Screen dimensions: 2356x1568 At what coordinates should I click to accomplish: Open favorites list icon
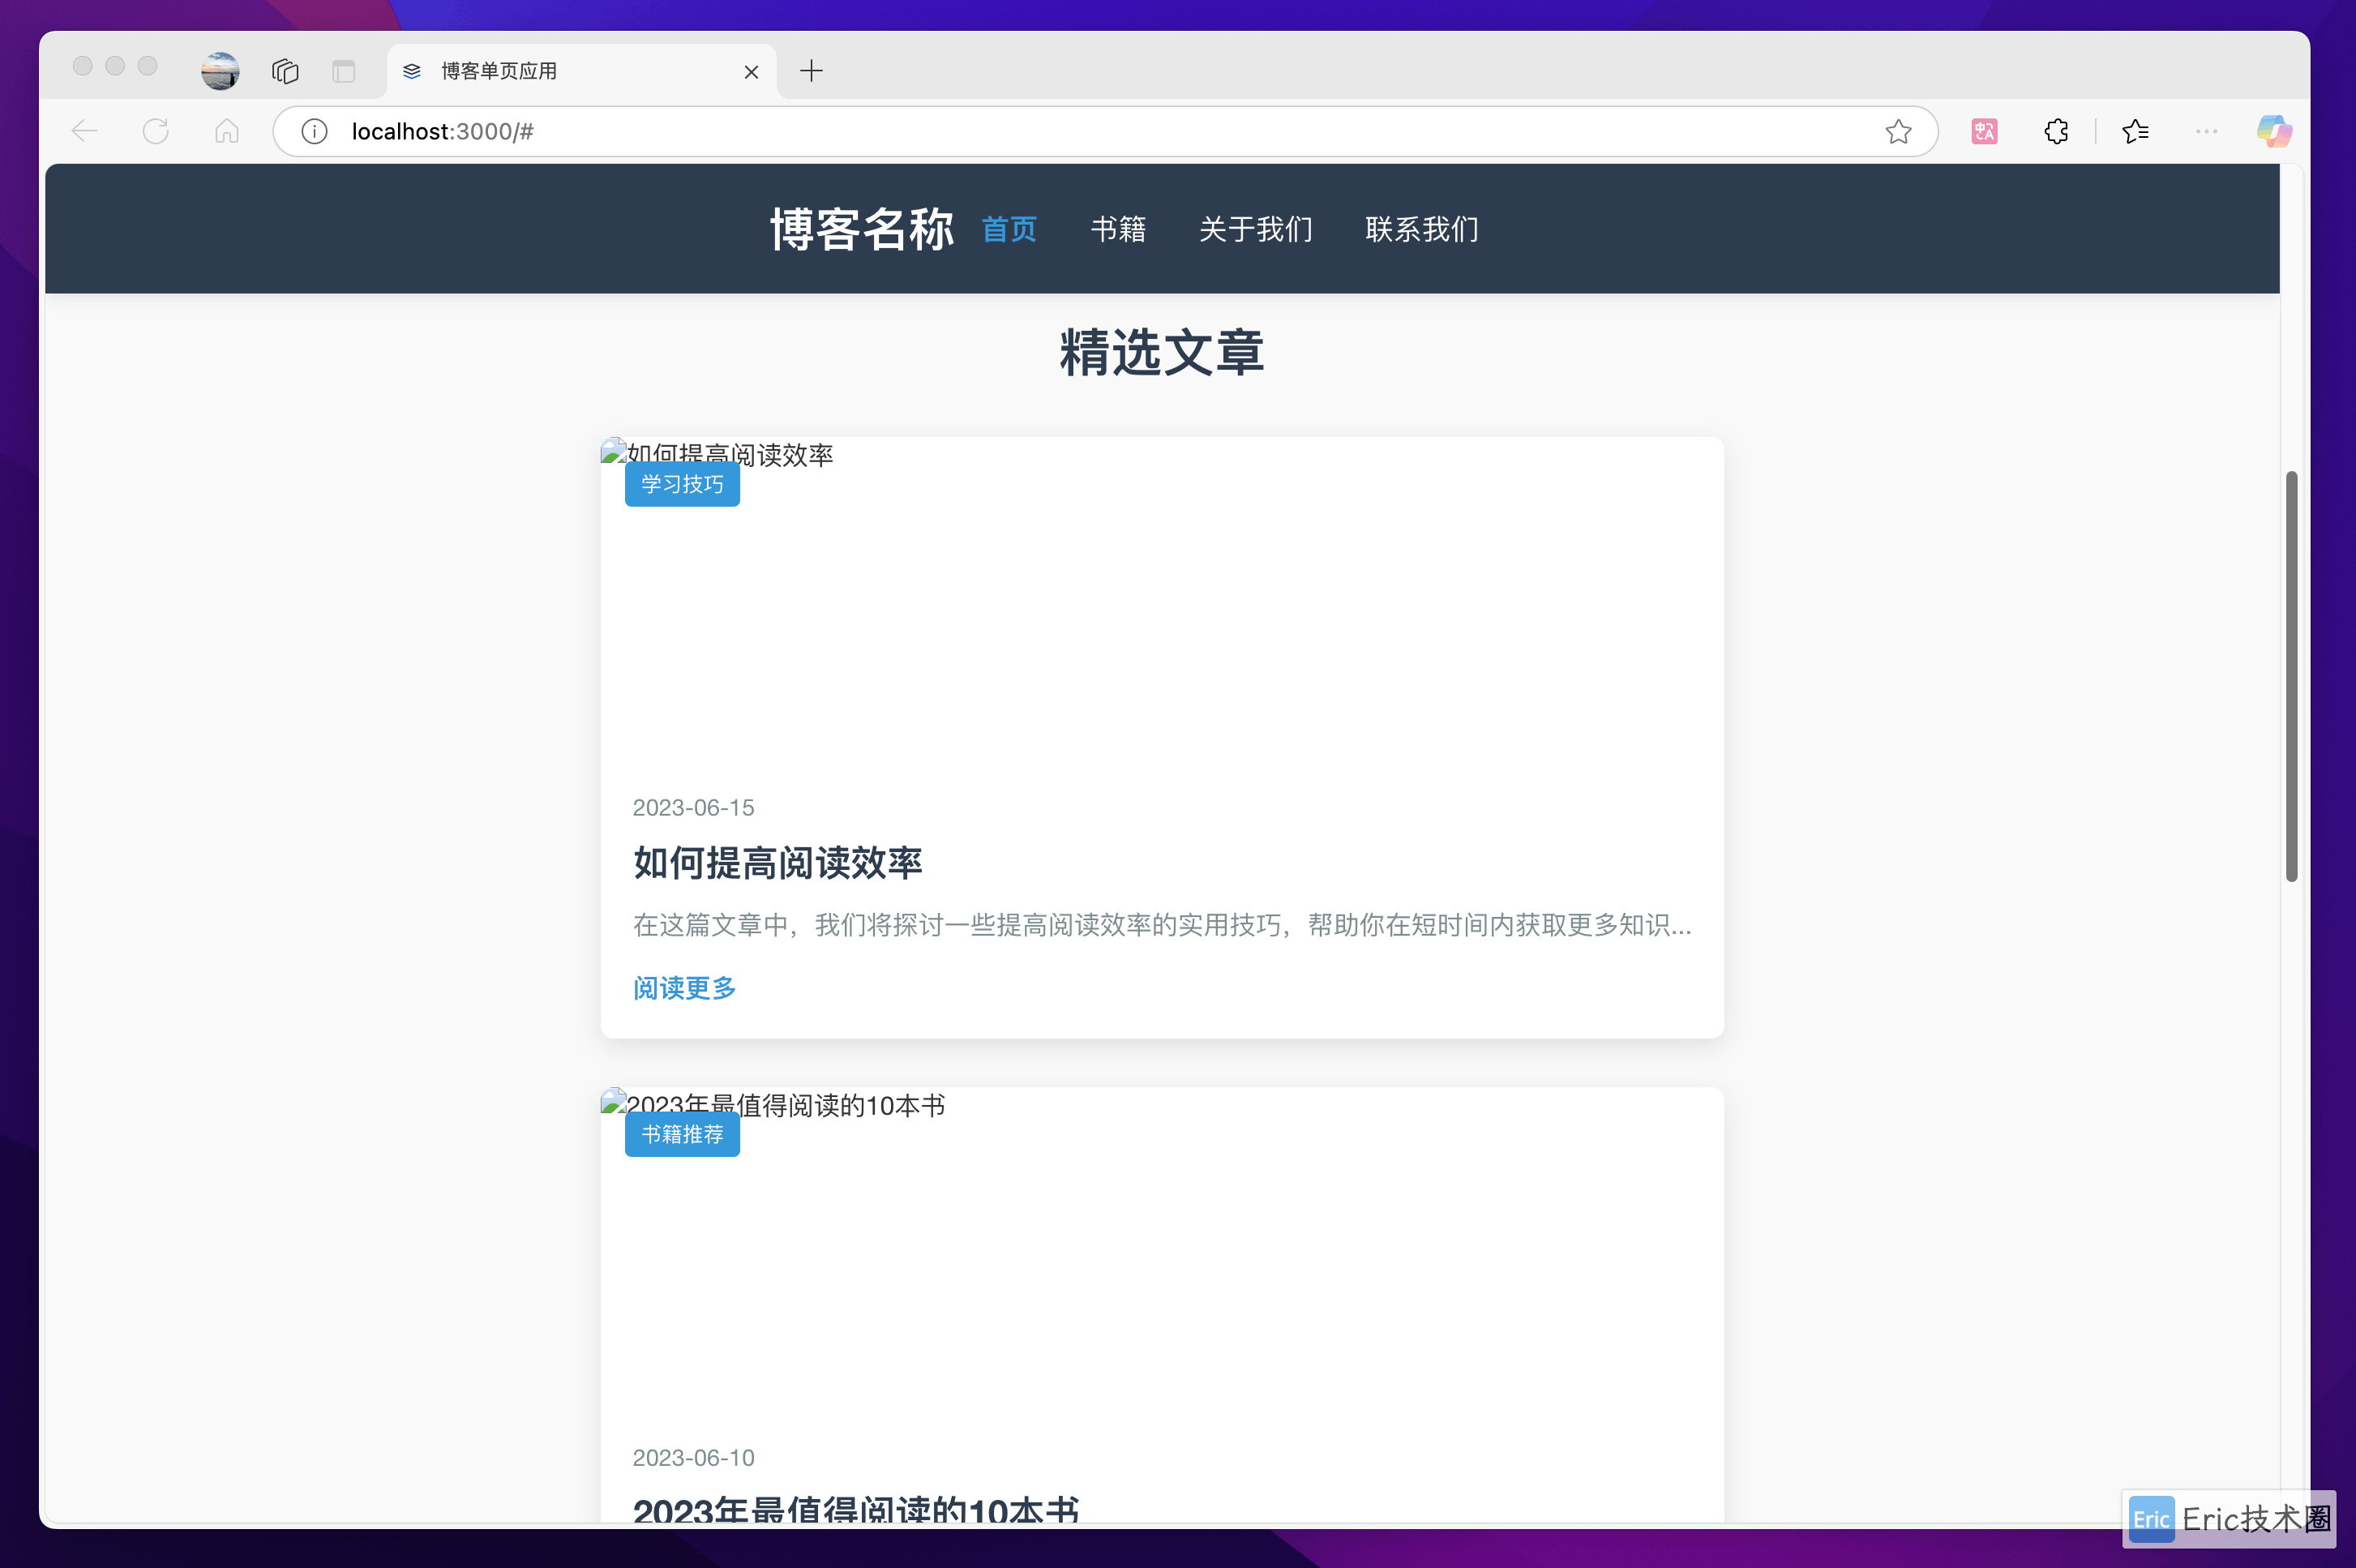coord(2135,131)
